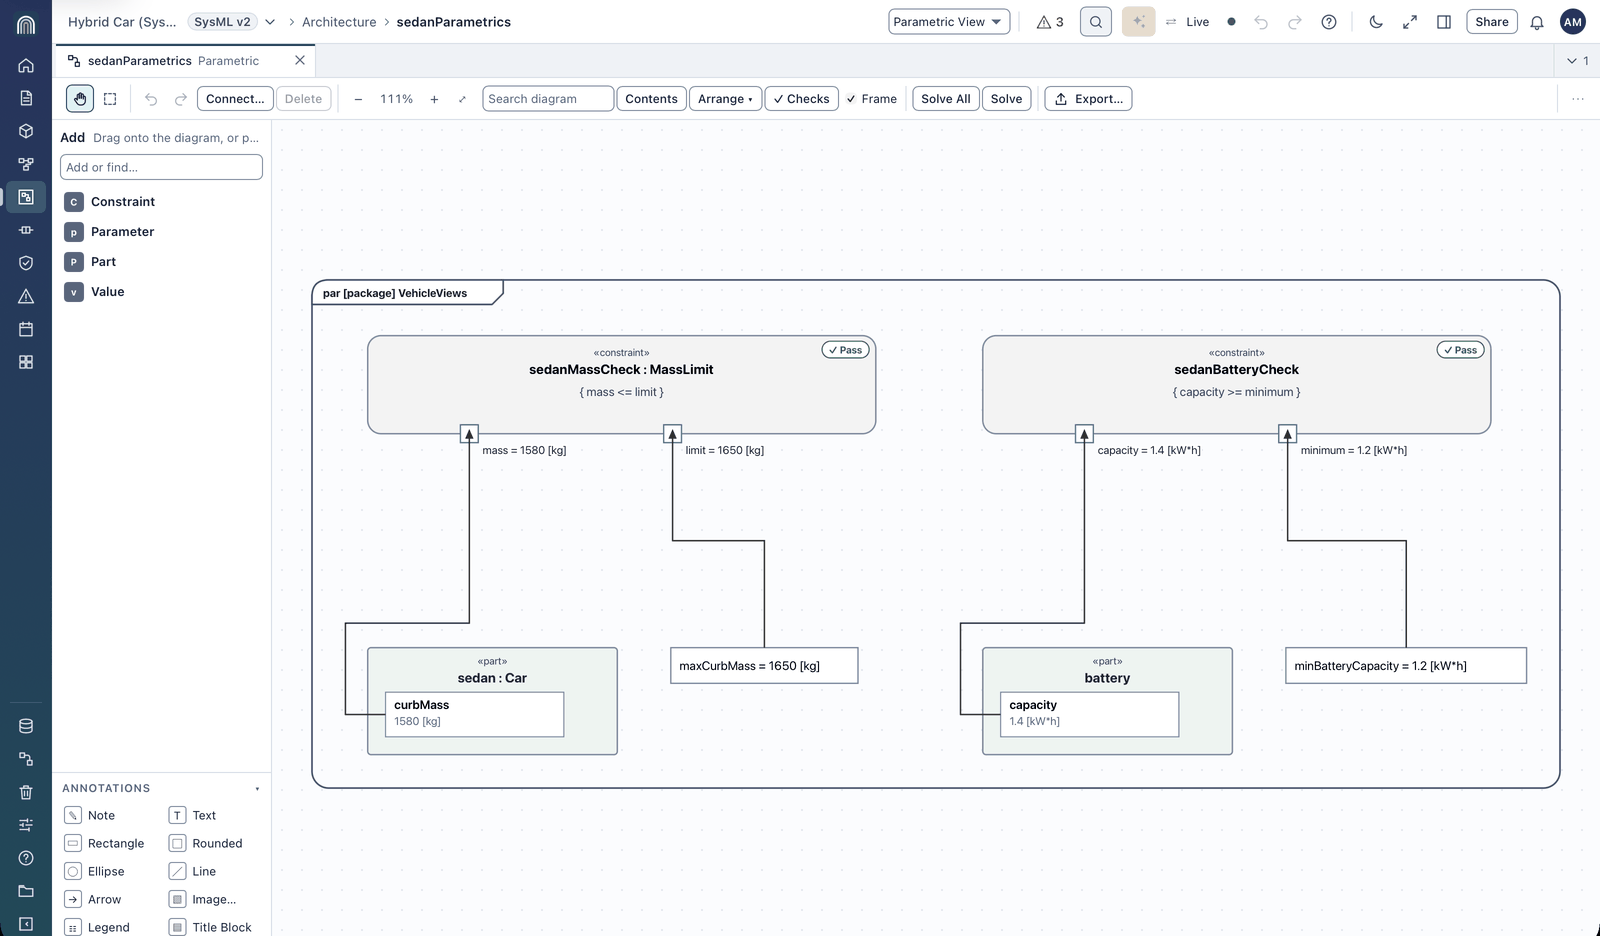Screen dimensions: 1600x936
Task: Open the home sidebar icon
Action: tap(26, 66)
